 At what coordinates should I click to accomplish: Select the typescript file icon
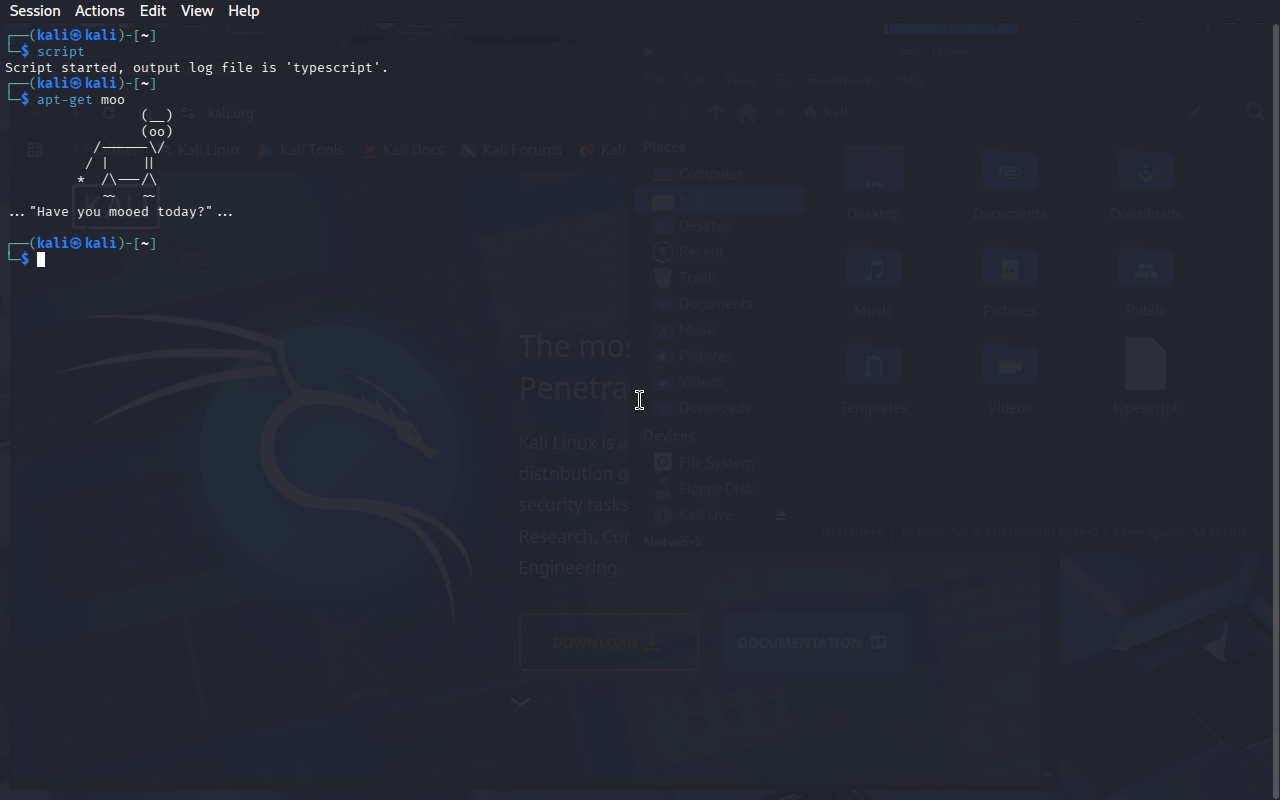tap(1145, 364)
